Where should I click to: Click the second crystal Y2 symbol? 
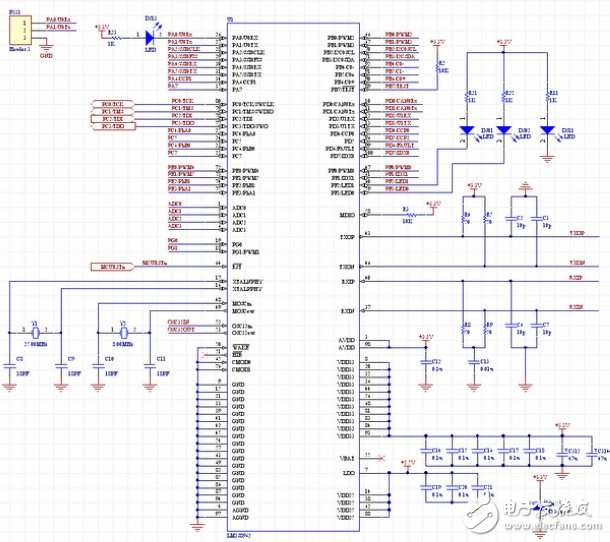(123, 332)
